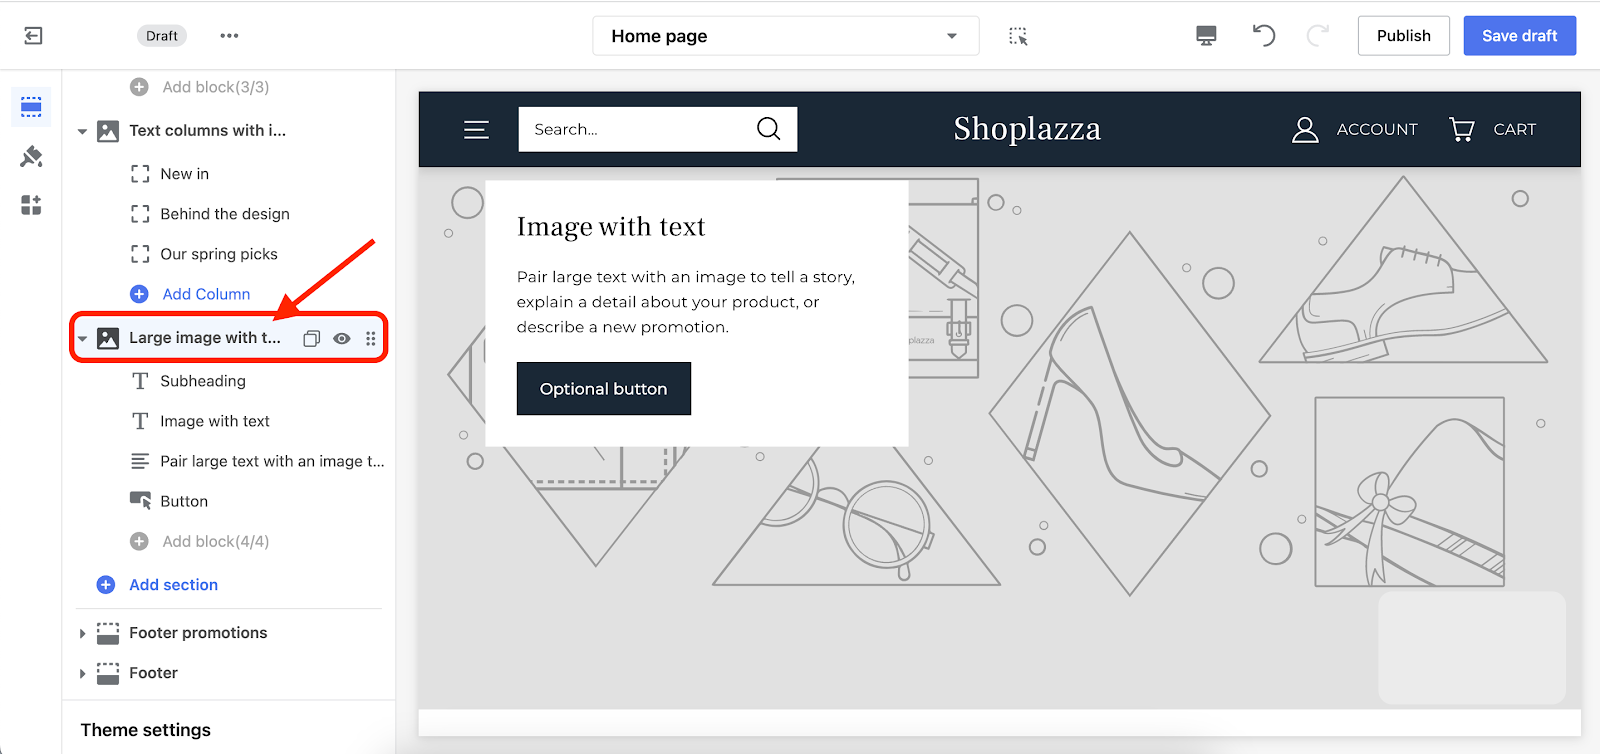The height and width of the screenshot is (754, 1600).
Task: Click the Image with text heading in preview
Action: 611,227
